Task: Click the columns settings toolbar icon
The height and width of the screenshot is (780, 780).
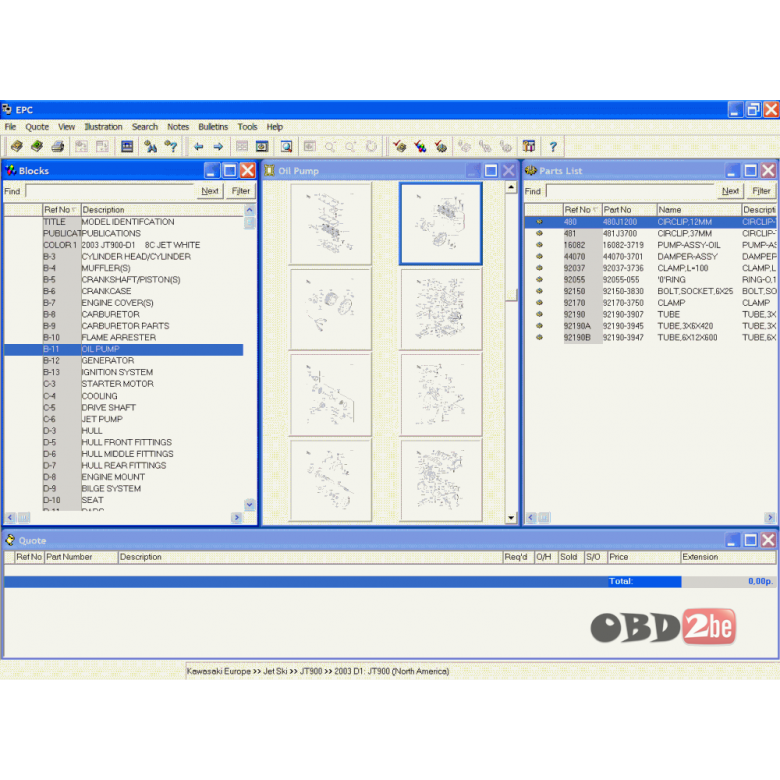Action: pos(529,146)
